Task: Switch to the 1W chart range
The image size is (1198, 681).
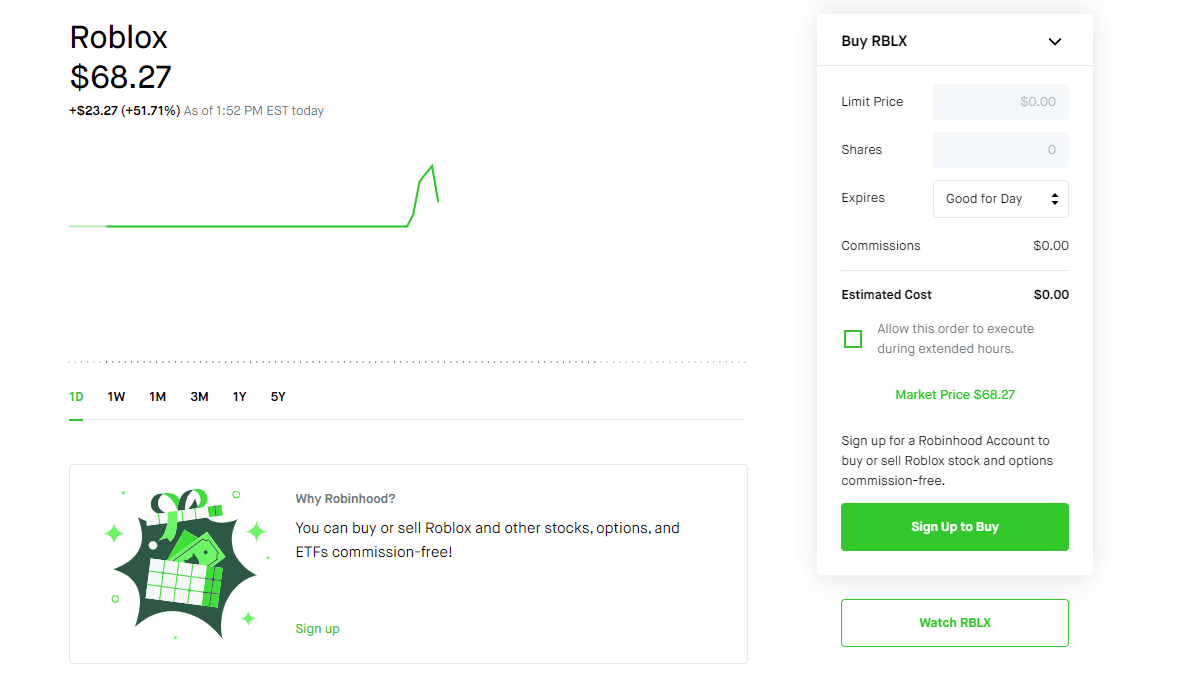Action: 116,397
